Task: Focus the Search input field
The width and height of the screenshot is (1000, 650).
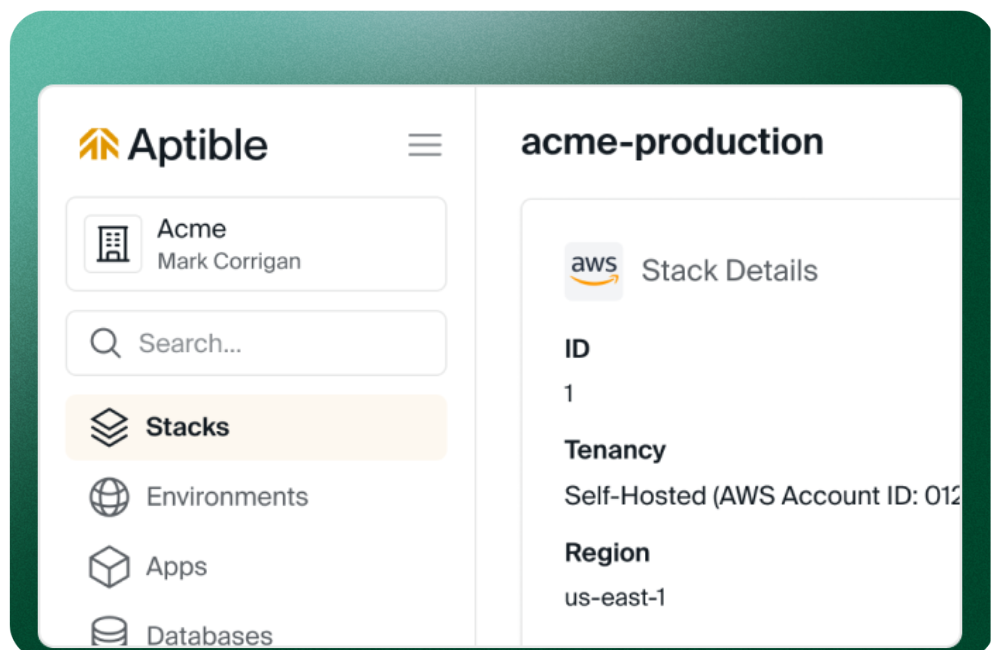Action: [280, 344]
